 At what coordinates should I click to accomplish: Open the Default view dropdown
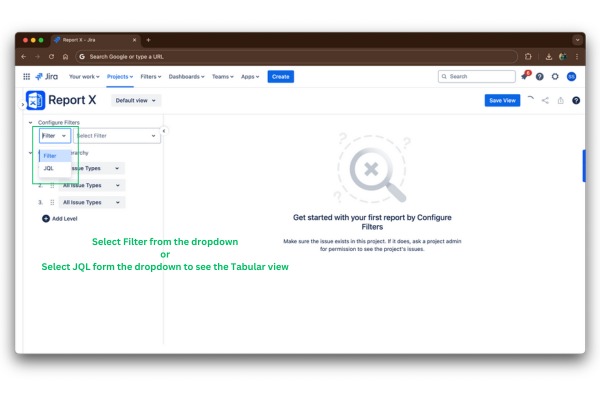click(x=136, y=100)
